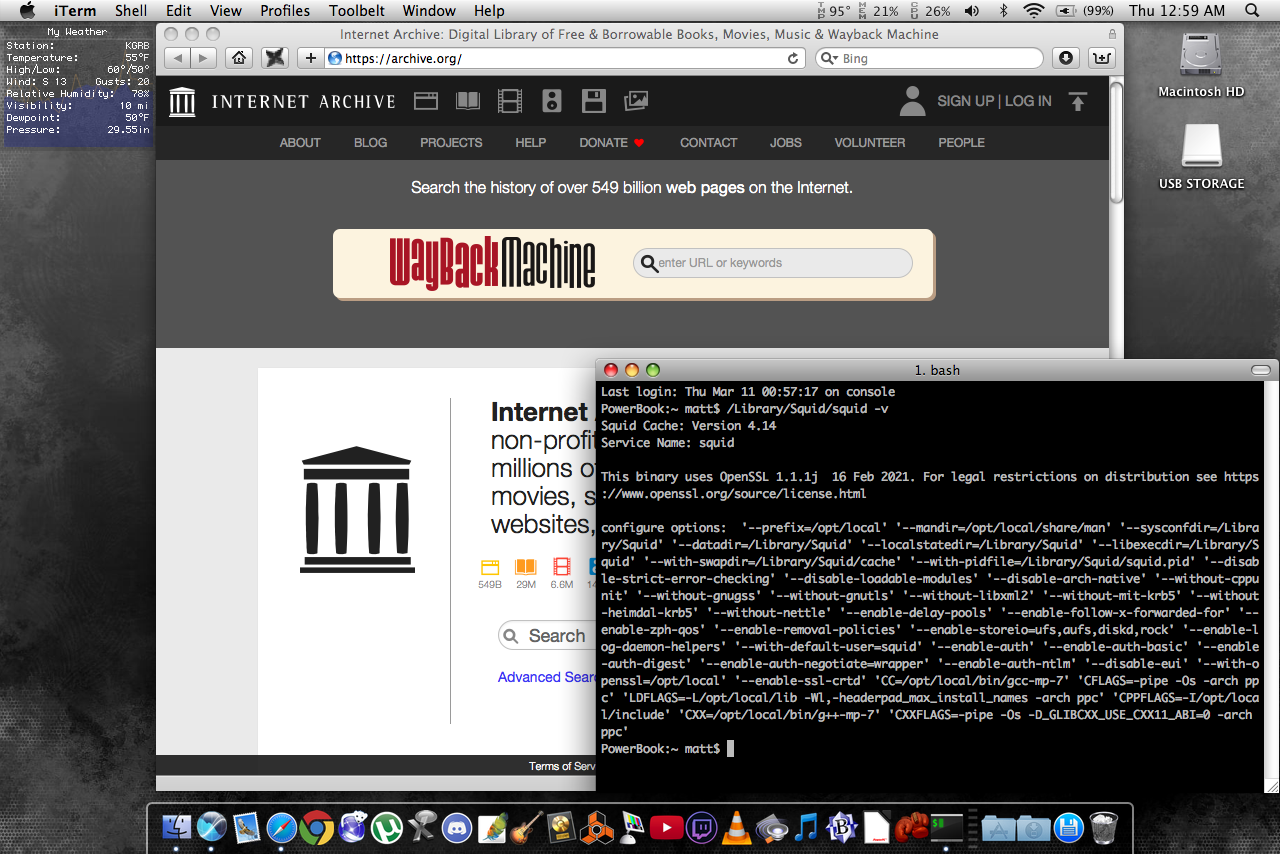Open the Trash in the dock
1280x854 pixels.
tap(1103, 827)
